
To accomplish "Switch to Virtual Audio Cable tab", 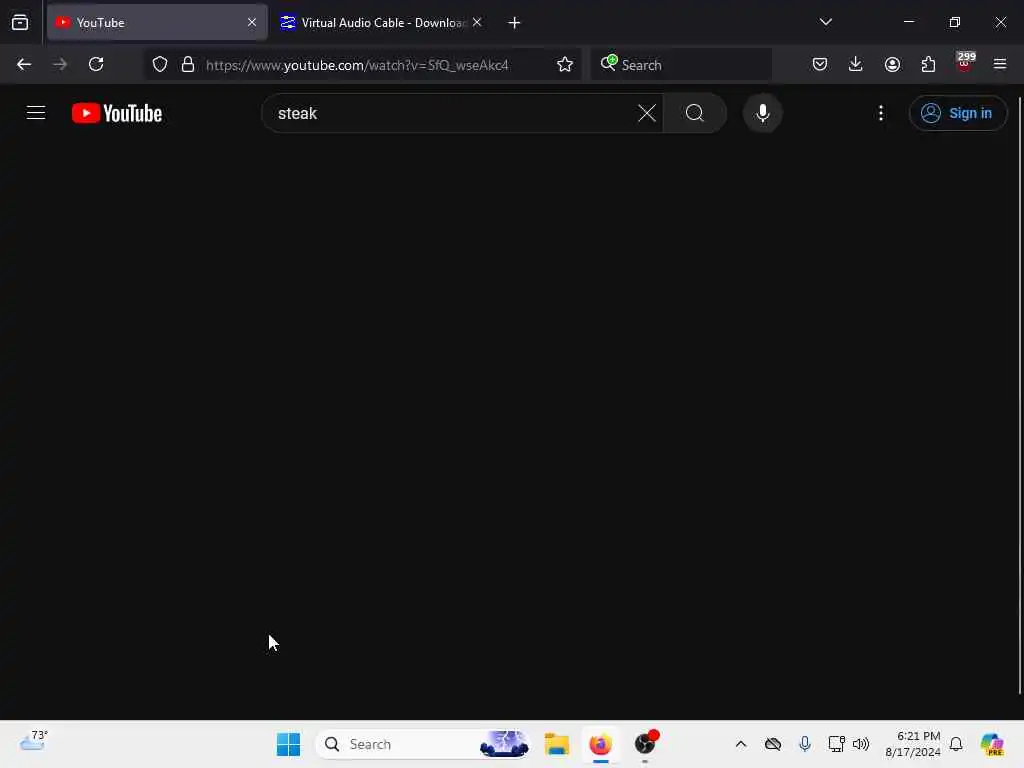I will click(x=382, y=22).
